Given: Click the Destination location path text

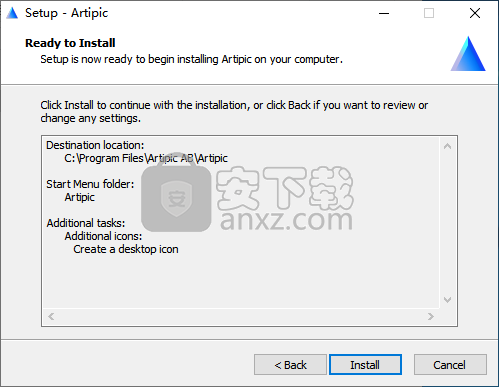Looking at the screenshot, I should point(146,158).
